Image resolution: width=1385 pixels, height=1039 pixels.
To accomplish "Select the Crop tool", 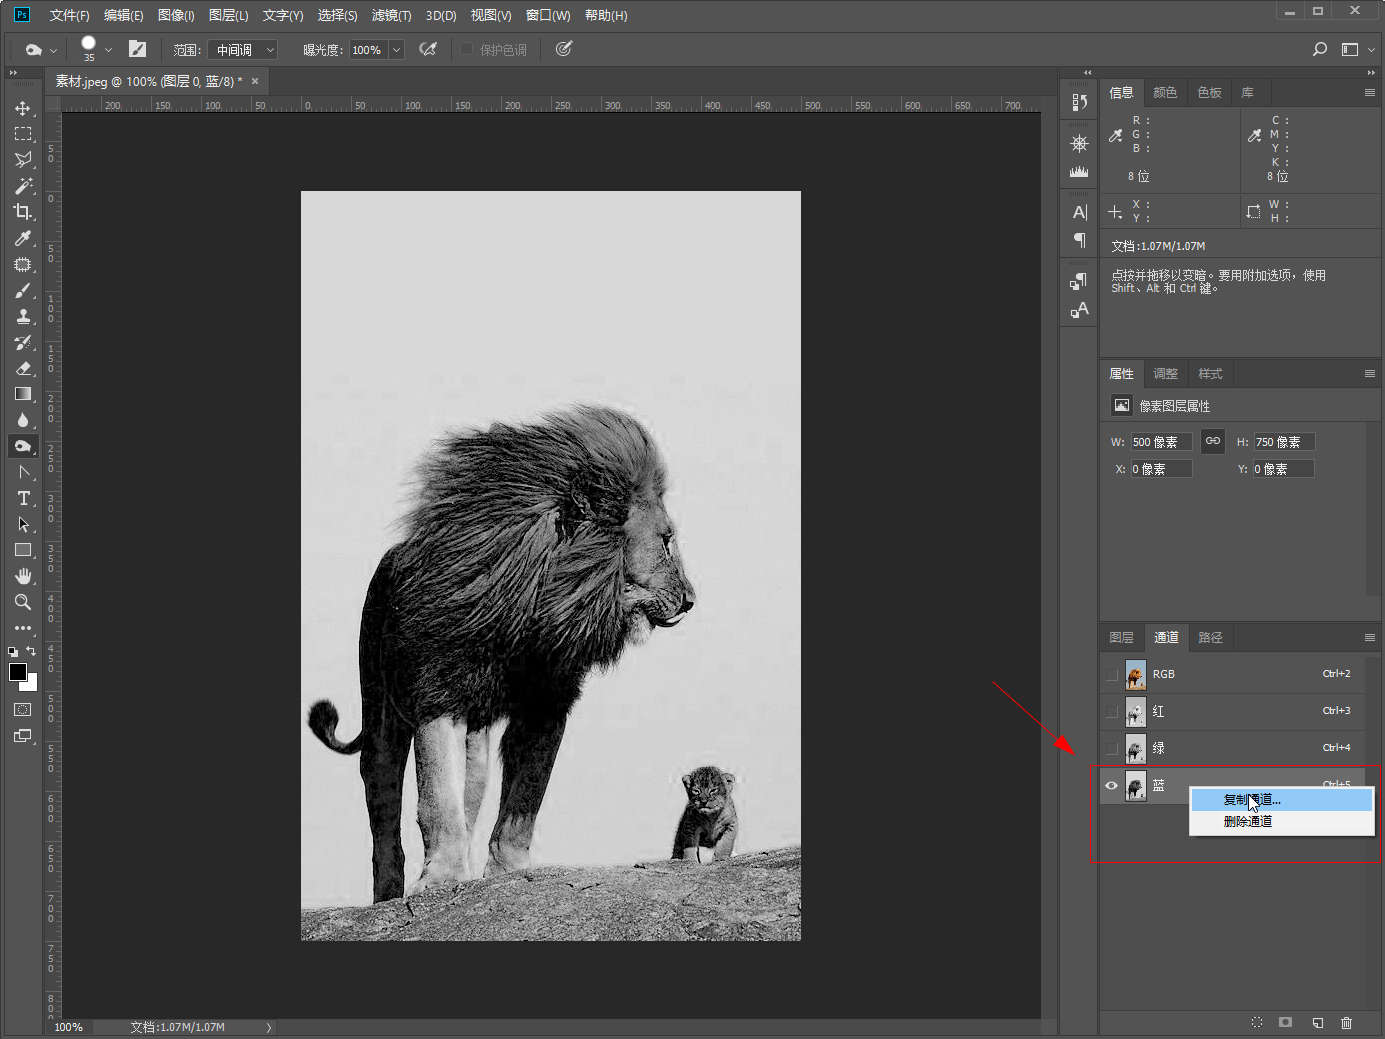I will click(x=23, y=212).
